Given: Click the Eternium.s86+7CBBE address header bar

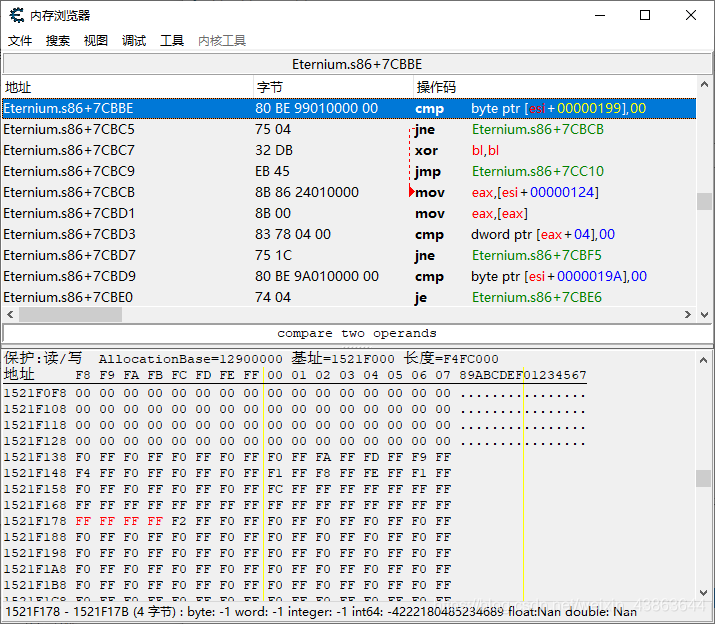Looking at the screenshot, I should tap(357, 64).
